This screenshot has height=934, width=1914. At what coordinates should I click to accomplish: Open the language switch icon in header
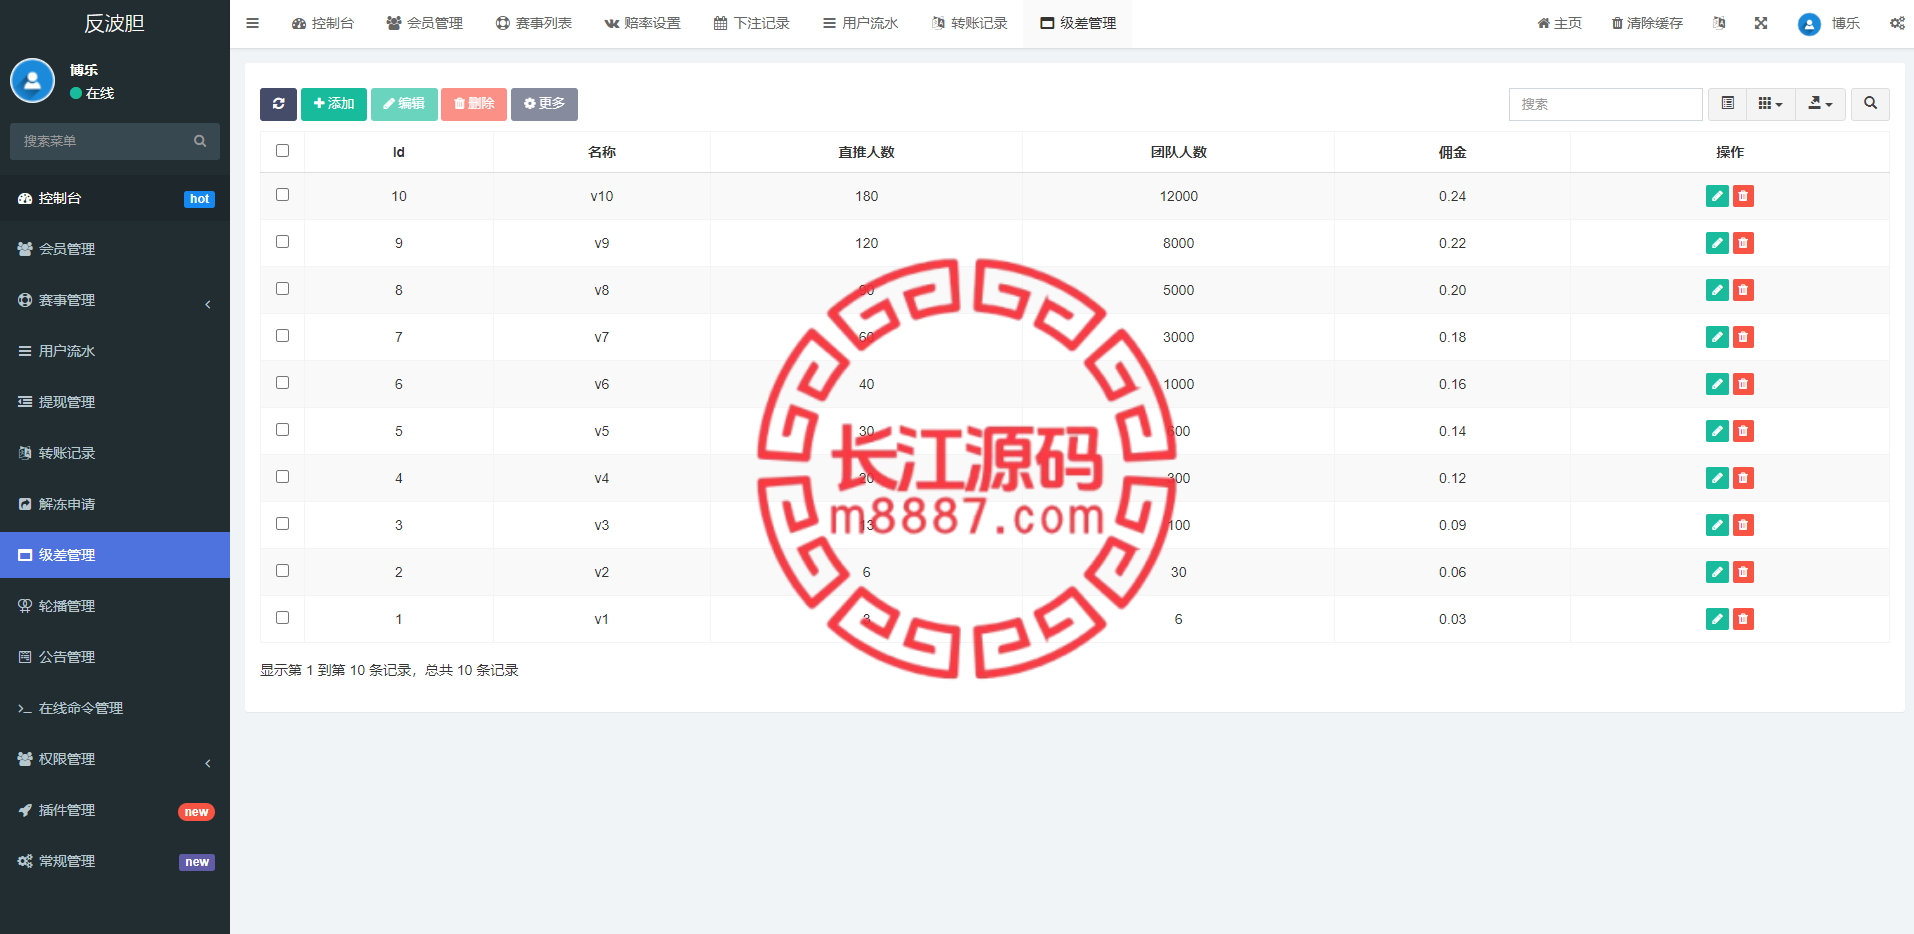(x=1719, y=23)
